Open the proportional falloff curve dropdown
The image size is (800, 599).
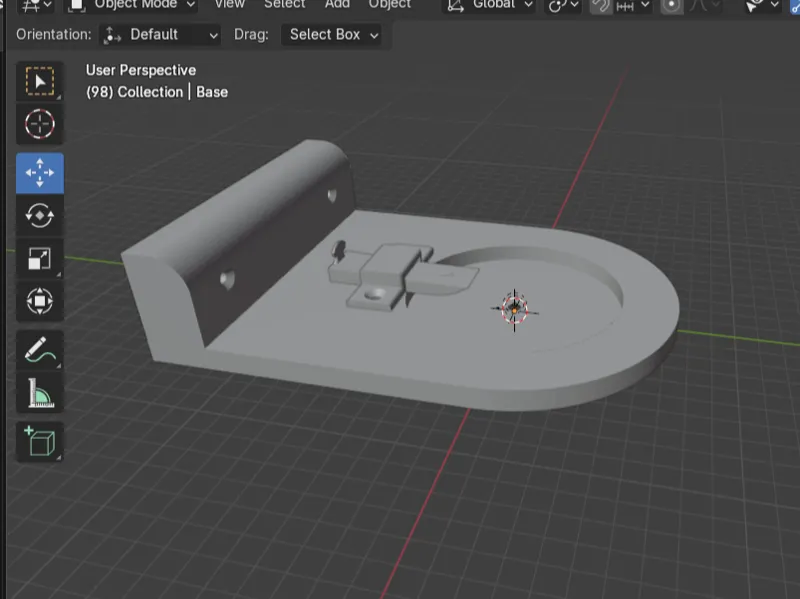click(704, 5)
